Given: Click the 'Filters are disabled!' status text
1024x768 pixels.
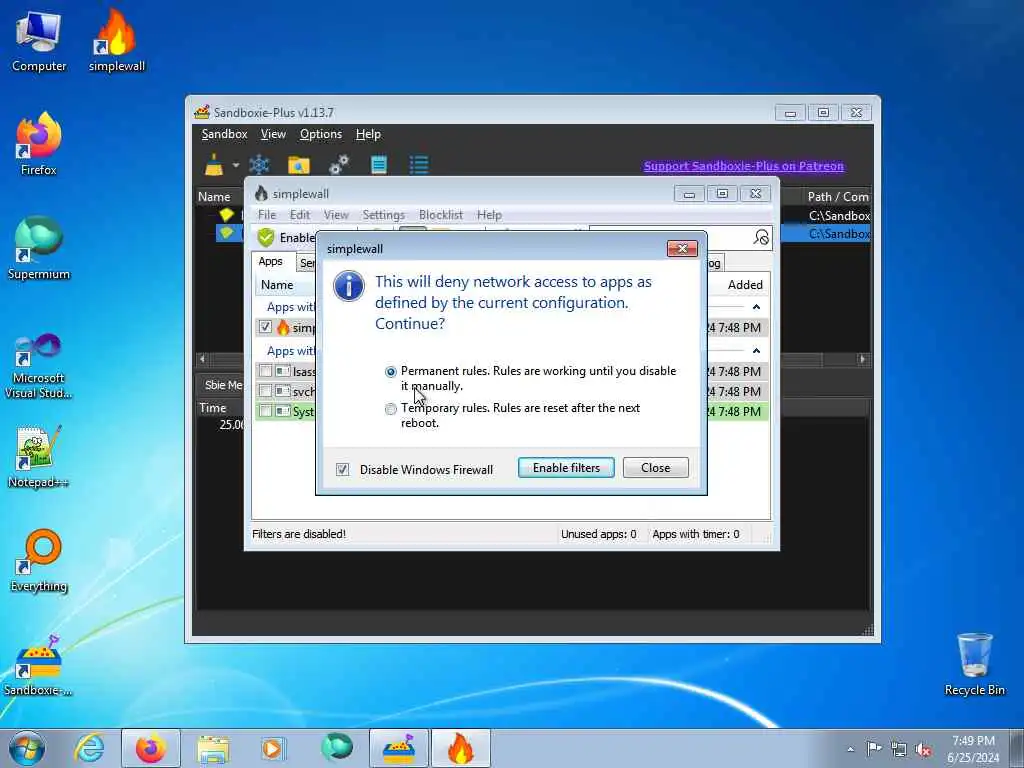Looking at the screenshot, I should (x=299, y=534).
